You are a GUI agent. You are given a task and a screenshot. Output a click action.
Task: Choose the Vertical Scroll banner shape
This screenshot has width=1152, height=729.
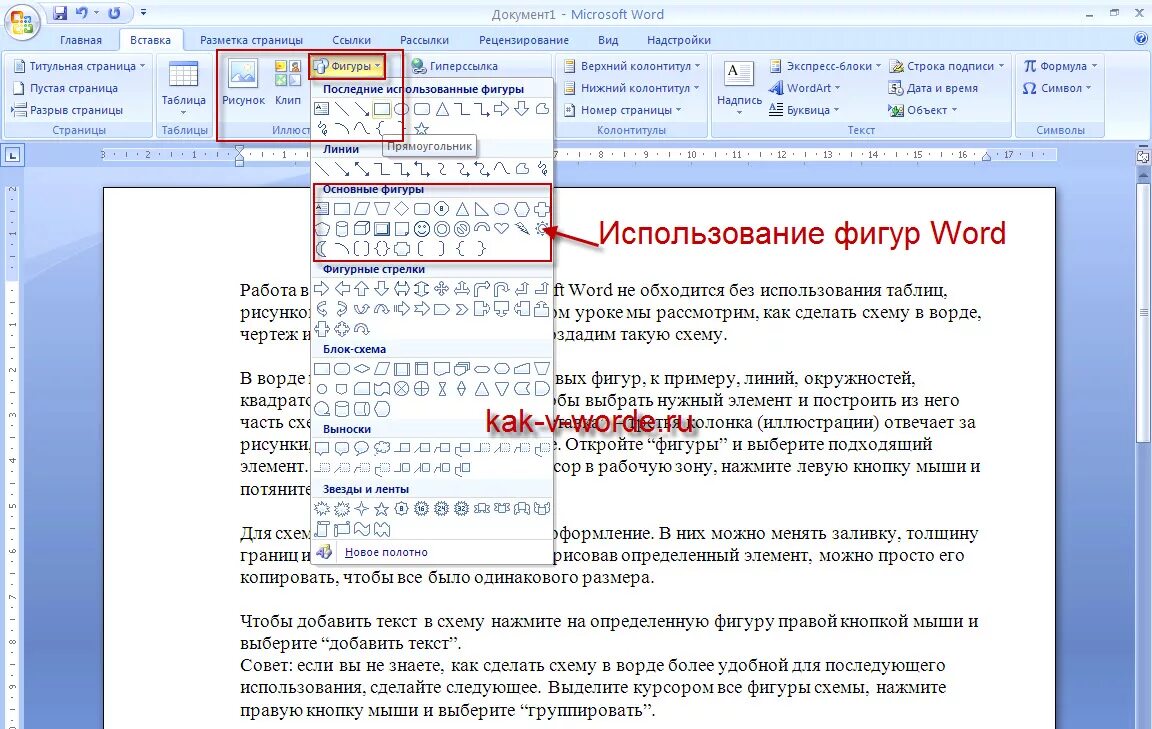322,528
